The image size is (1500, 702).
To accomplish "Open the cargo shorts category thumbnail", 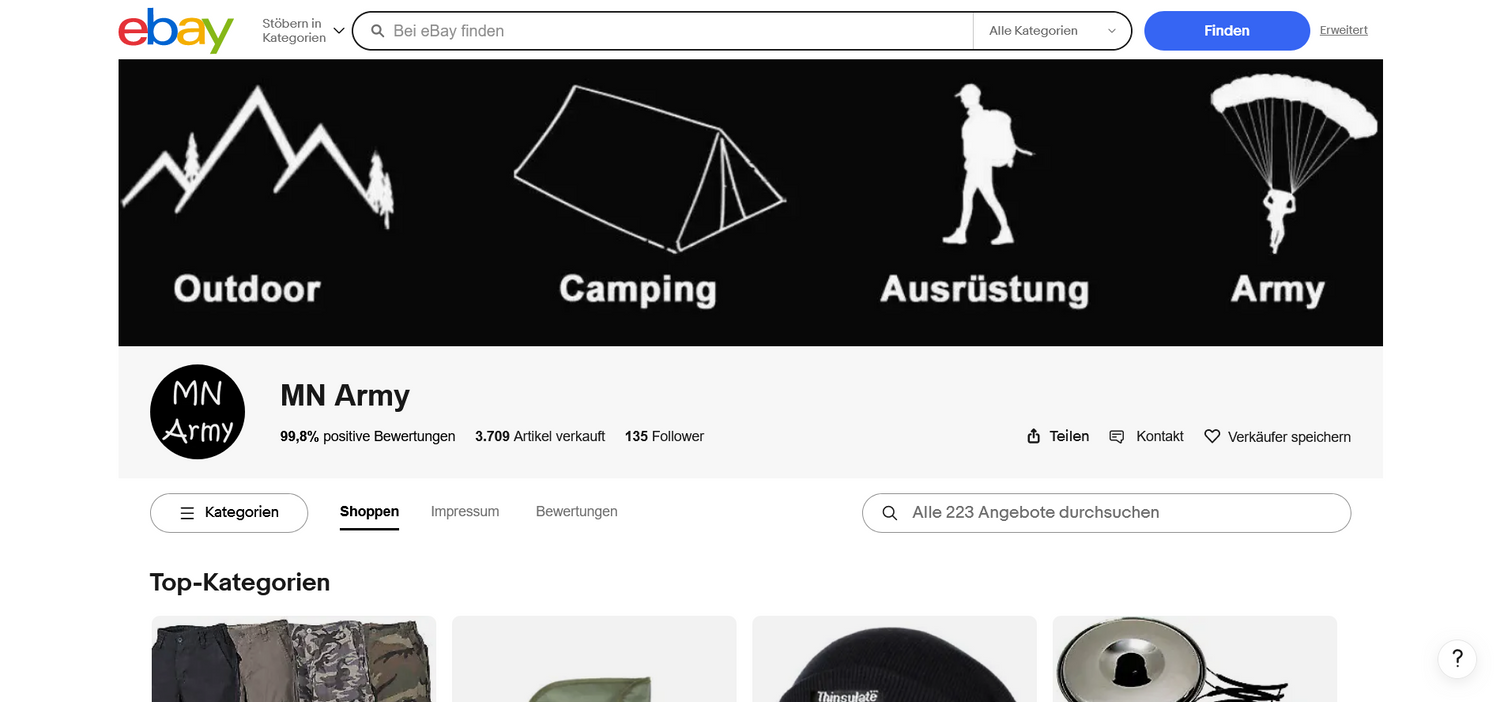I will click(x=294, y=659).
